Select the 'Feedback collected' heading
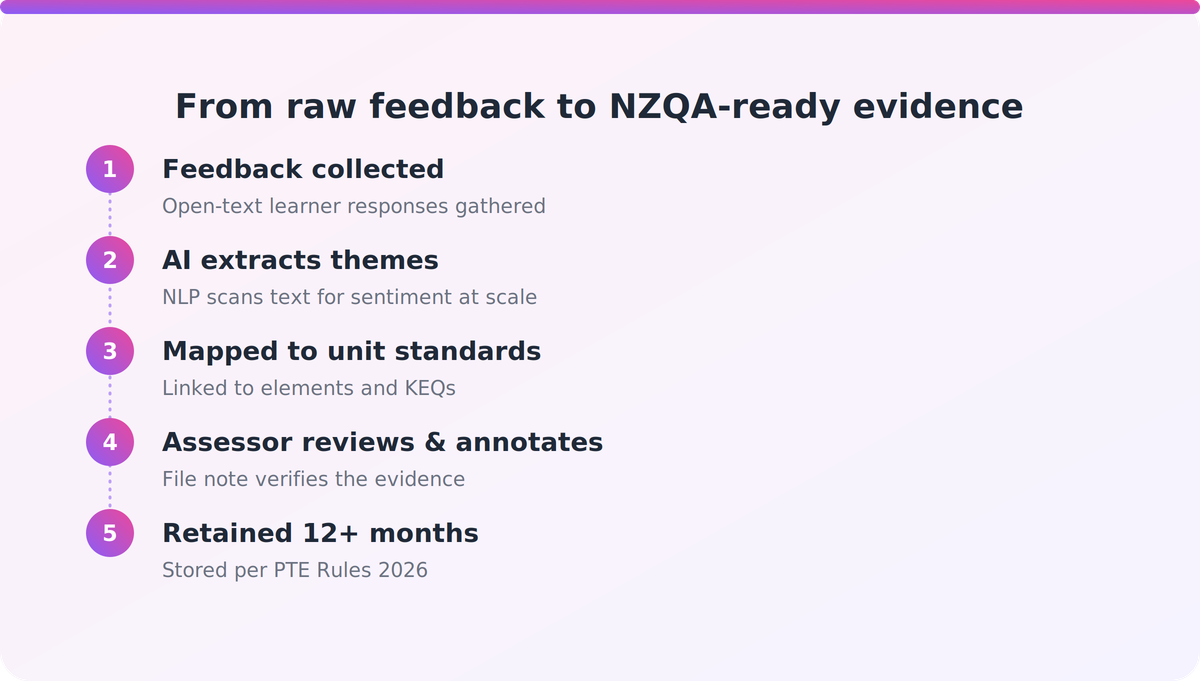The height and width of the screenshot is (681, 1200). (x=303, y=169)
